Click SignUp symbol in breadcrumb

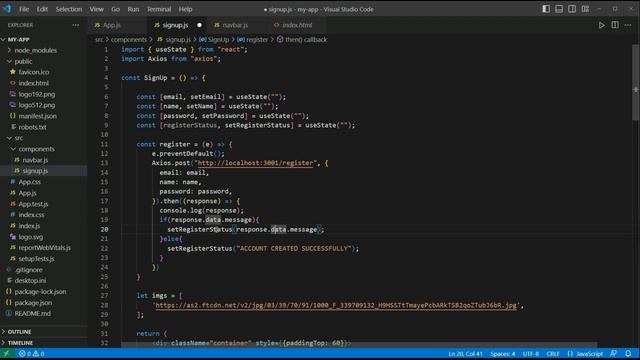[218, 40]
